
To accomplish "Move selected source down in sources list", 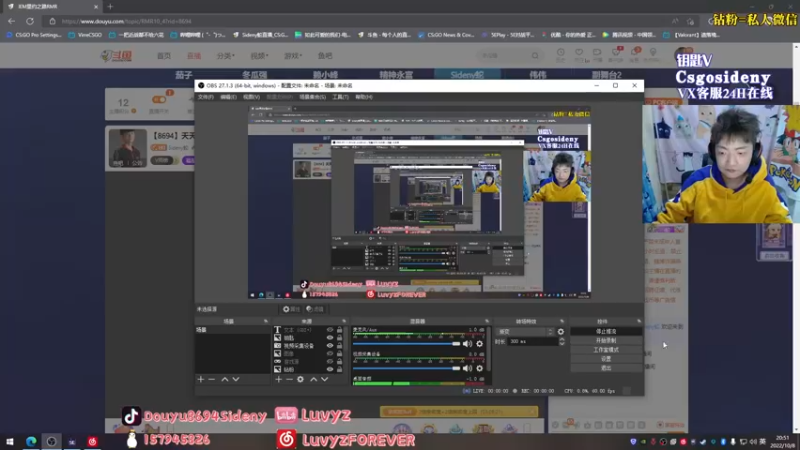I will [x=324, y=379].
